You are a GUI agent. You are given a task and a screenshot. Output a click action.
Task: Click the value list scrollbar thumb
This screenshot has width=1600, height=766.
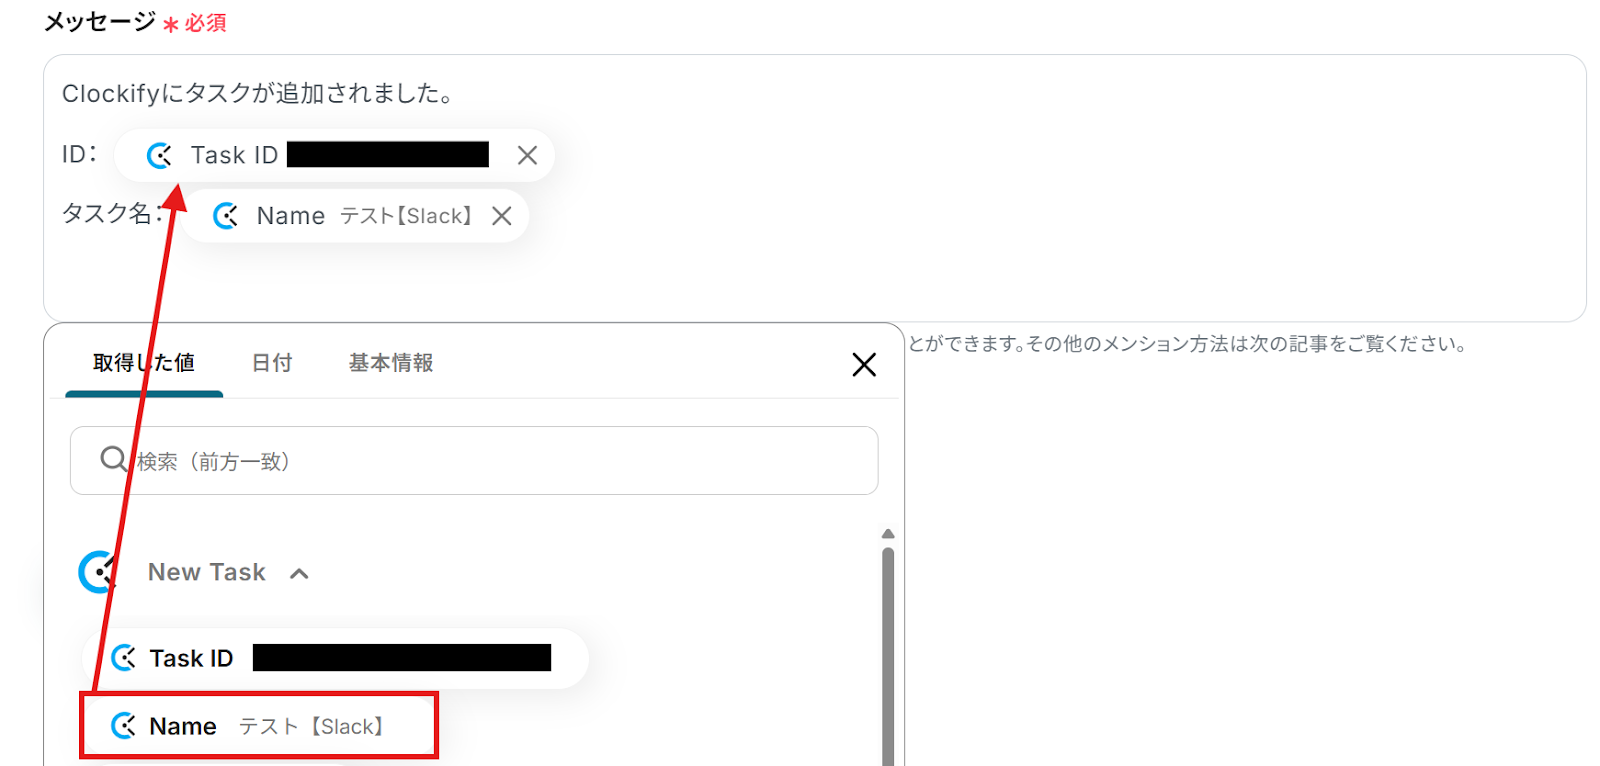888,656
